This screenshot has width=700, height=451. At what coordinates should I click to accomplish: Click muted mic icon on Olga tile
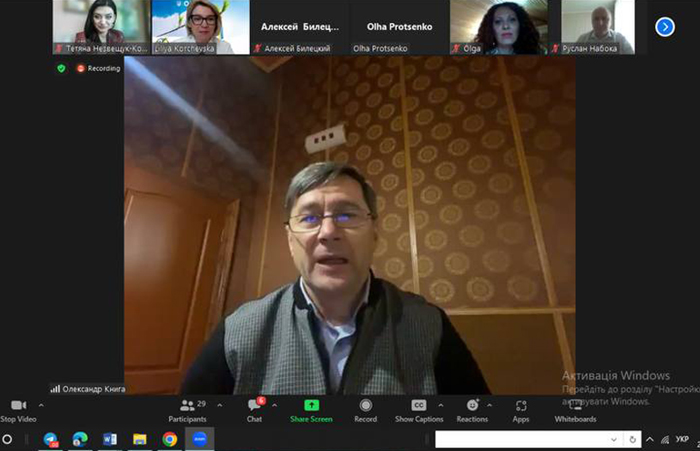456,48
